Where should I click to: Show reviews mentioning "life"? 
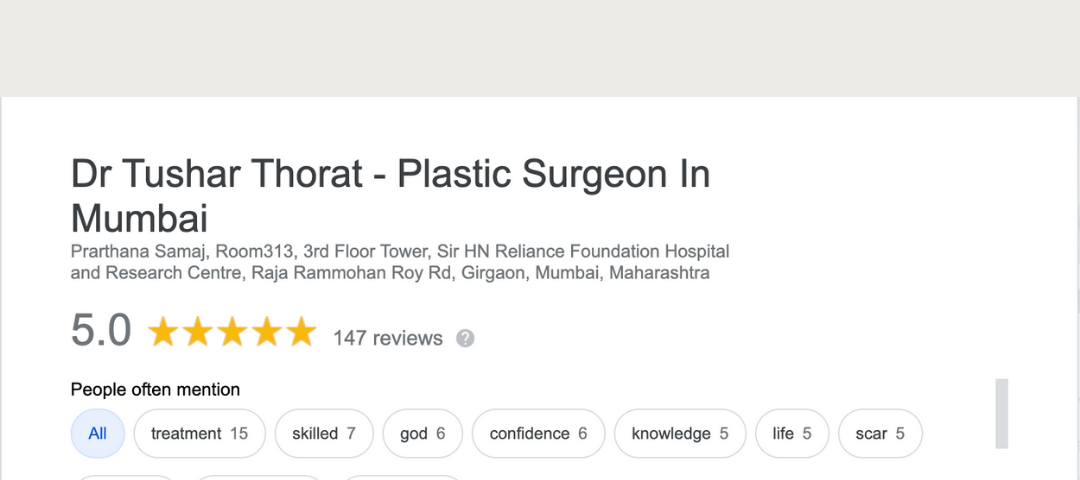click(x=792, y=433)
